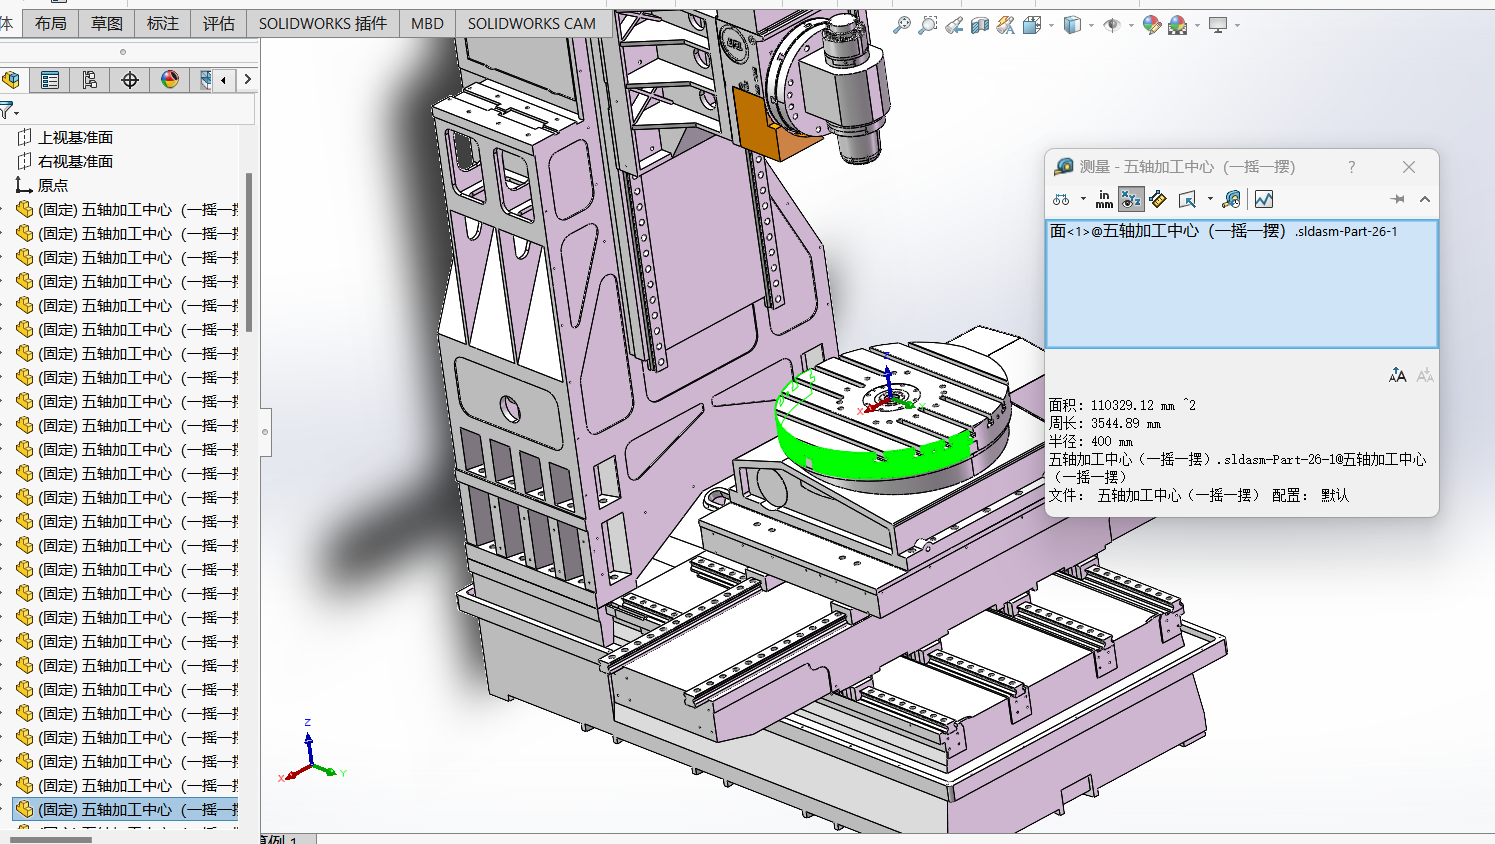Screen dimensions: 1495x844
Task: Click the Dynamic Annotation Views icon
Action: [1006, 25]
